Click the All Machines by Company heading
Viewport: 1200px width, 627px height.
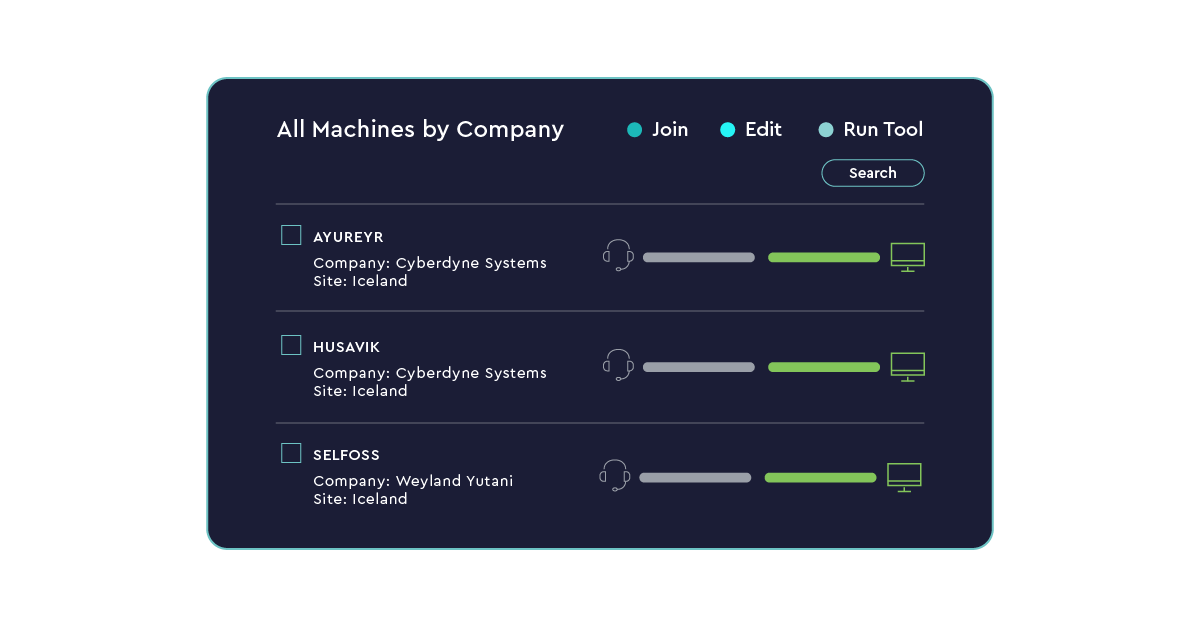pyautogui.click(x=420, y=129)
